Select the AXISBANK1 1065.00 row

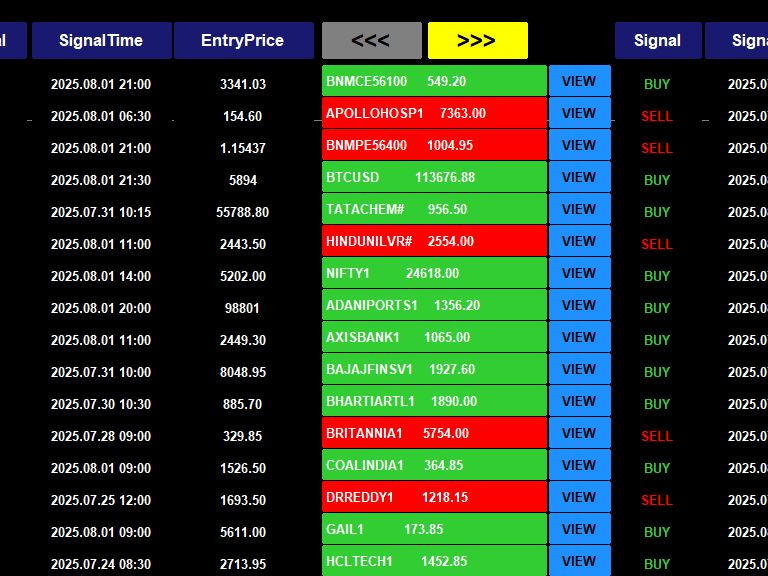coord(434,337)
